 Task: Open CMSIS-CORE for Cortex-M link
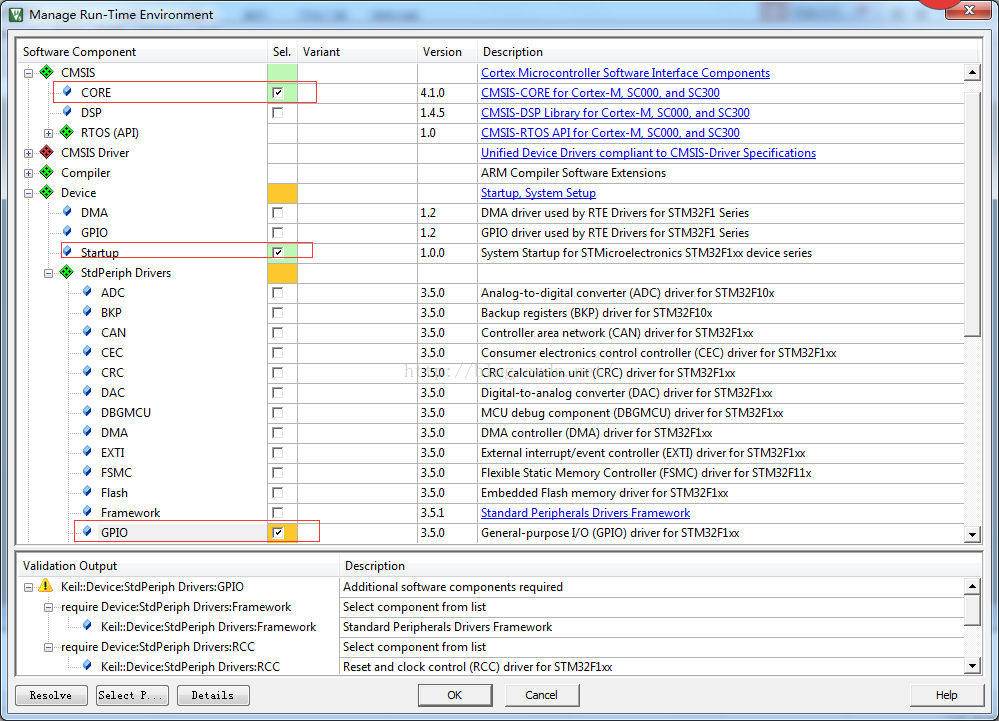[x=600, y=92]
